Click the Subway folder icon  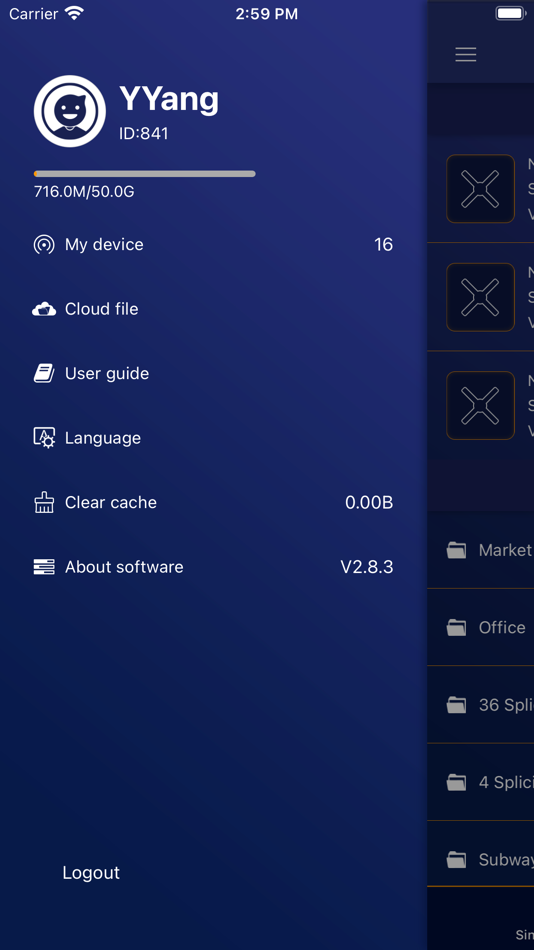[456, 860]
